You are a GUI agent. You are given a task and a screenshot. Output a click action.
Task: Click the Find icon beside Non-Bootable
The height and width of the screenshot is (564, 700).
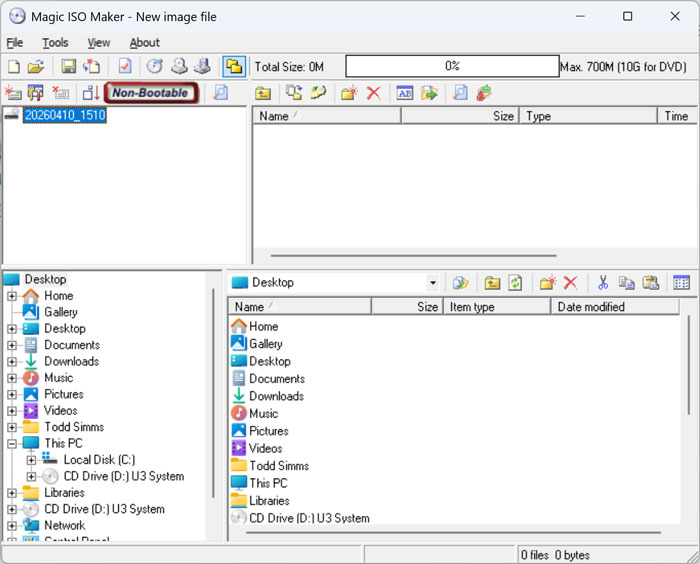click(220, 93)
